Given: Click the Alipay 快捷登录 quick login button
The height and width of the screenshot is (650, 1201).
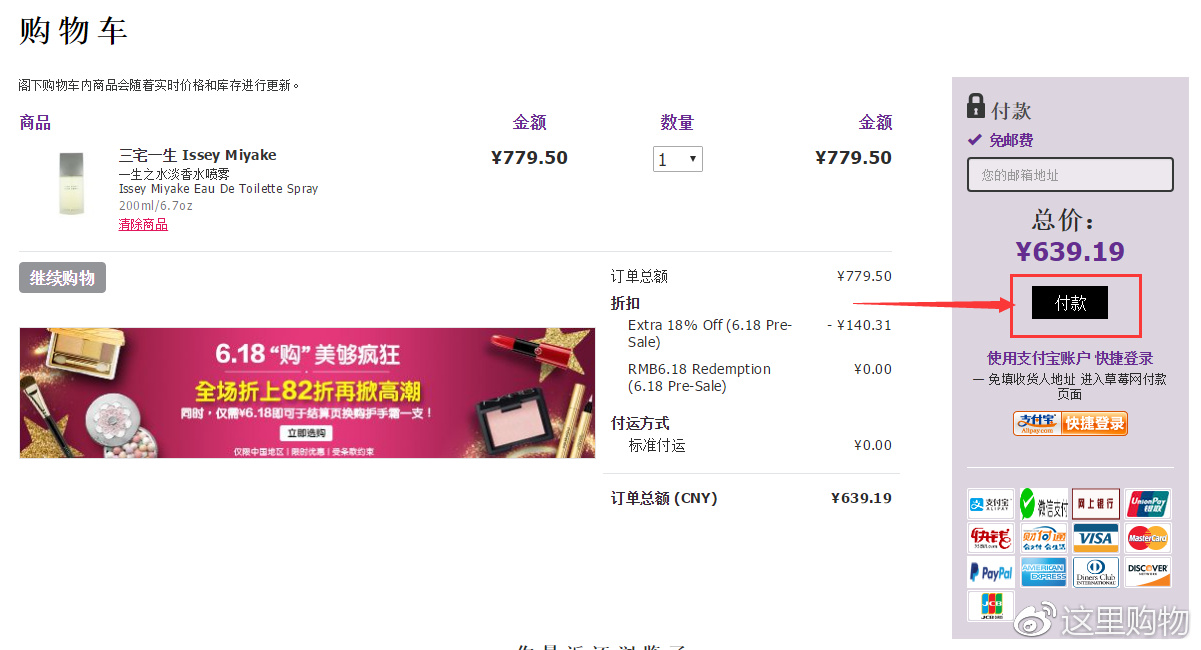Looking at the screenshot, I should pyautogui.click(x=1070, y=423).
